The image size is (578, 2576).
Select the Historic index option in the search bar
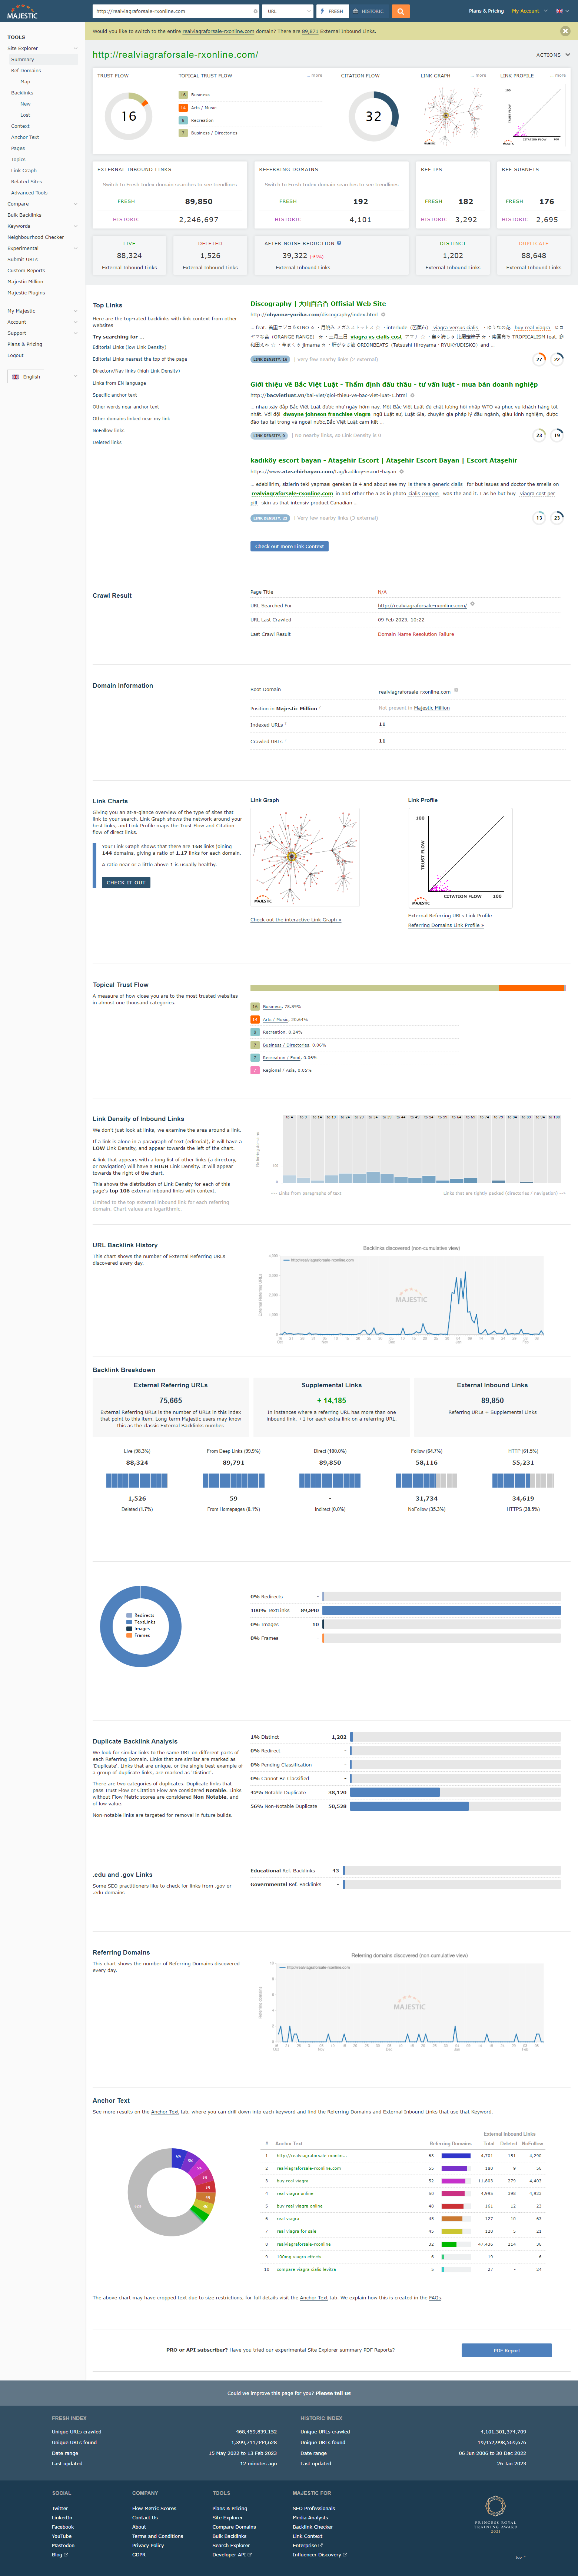click(x=369, y=11)
